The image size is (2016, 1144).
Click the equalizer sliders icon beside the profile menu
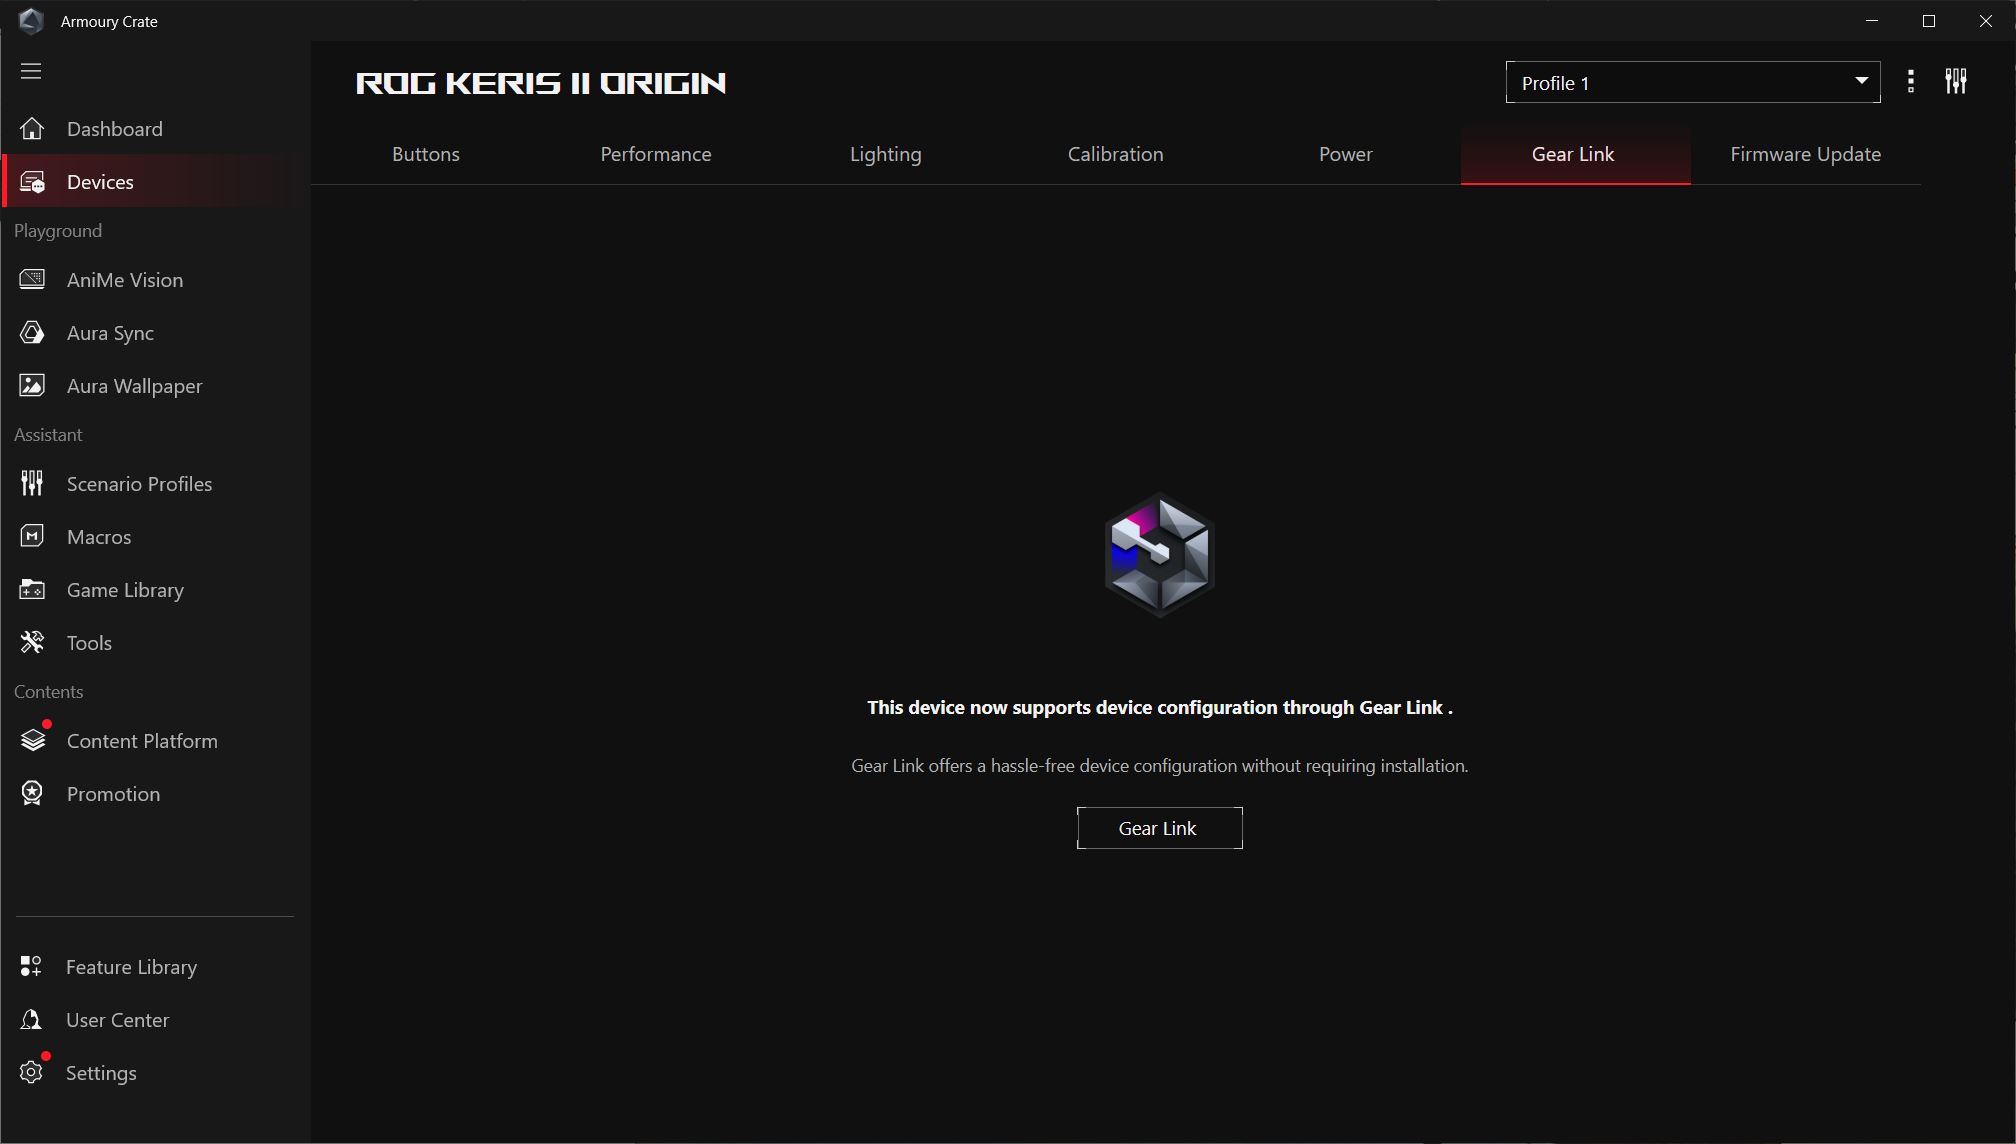click(1956, 82)
